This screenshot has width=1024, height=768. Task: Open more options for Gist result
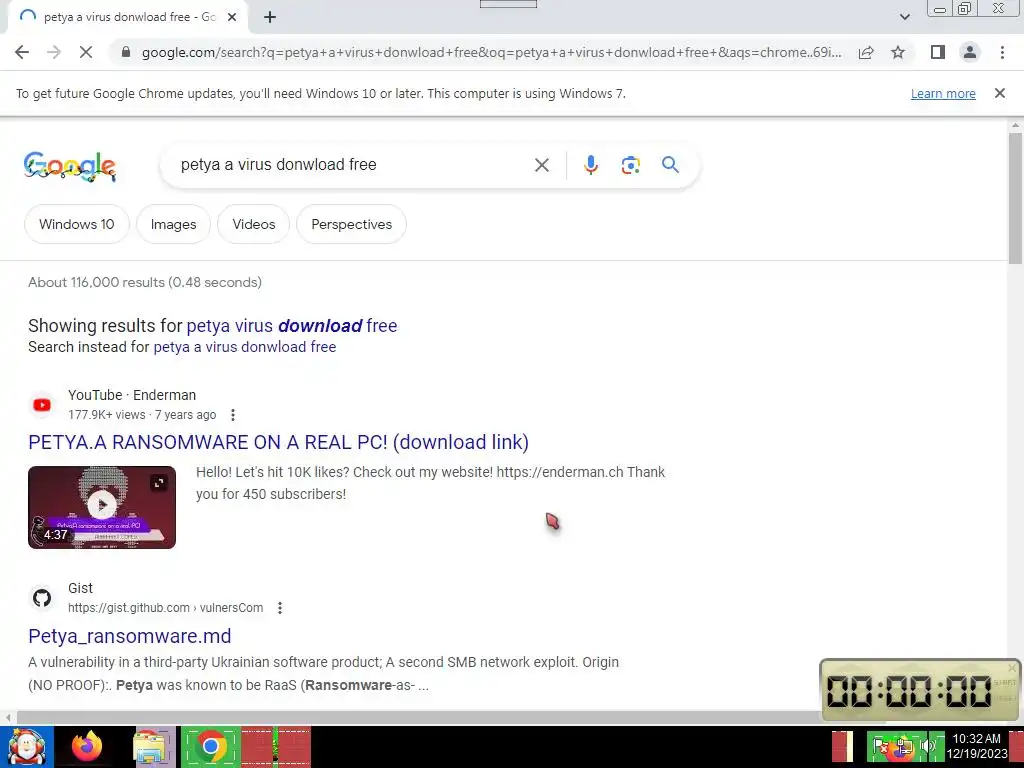click(x=280, y=608)
